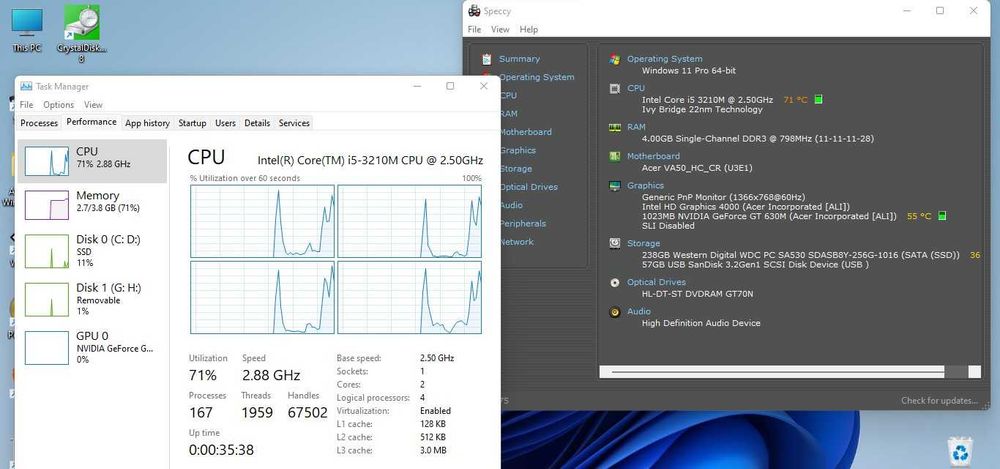The width and height of the screenshot is (1000, 469).
Task: Switch to the Services tab
Action: coord(294,123)
